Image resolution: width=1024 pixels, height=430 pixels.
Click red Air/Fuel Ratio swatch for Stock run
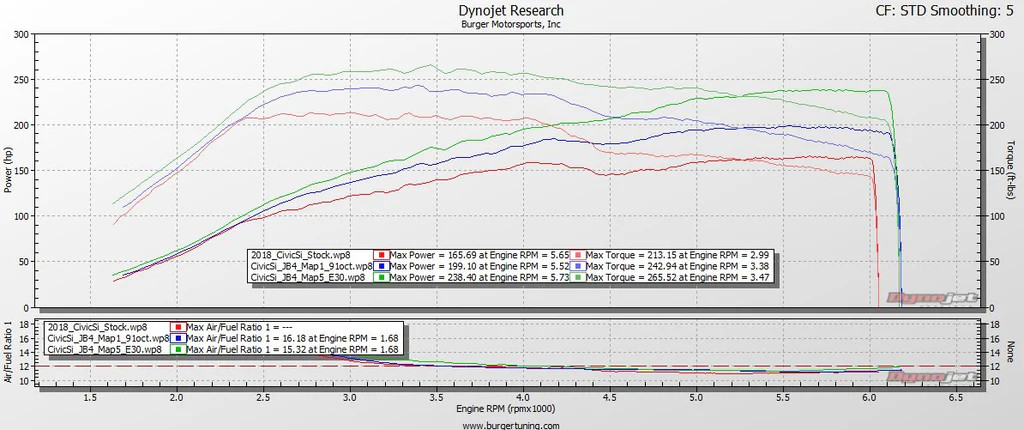[178, 327]
